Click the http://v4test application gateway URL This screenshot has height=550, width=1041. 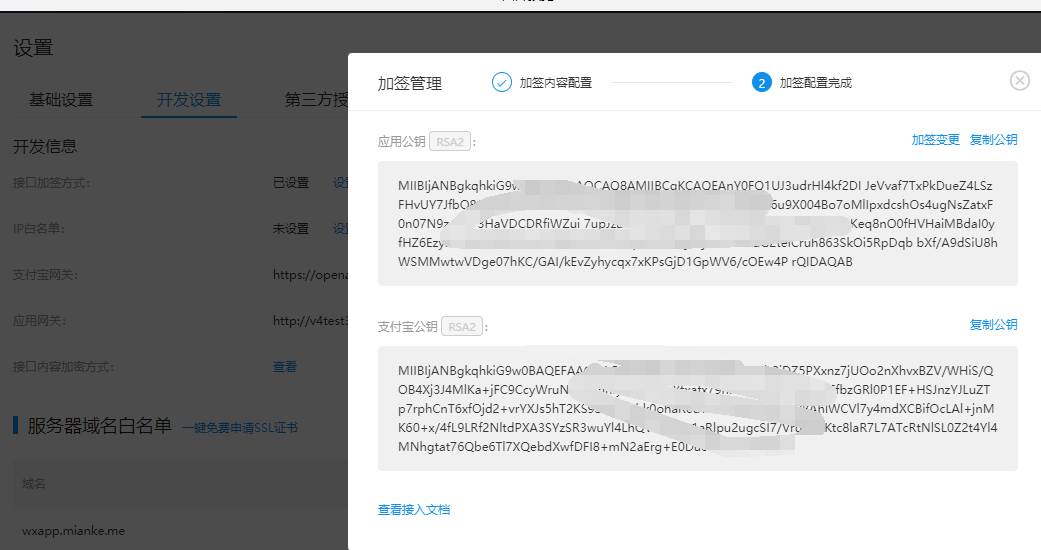pos(310,321)
